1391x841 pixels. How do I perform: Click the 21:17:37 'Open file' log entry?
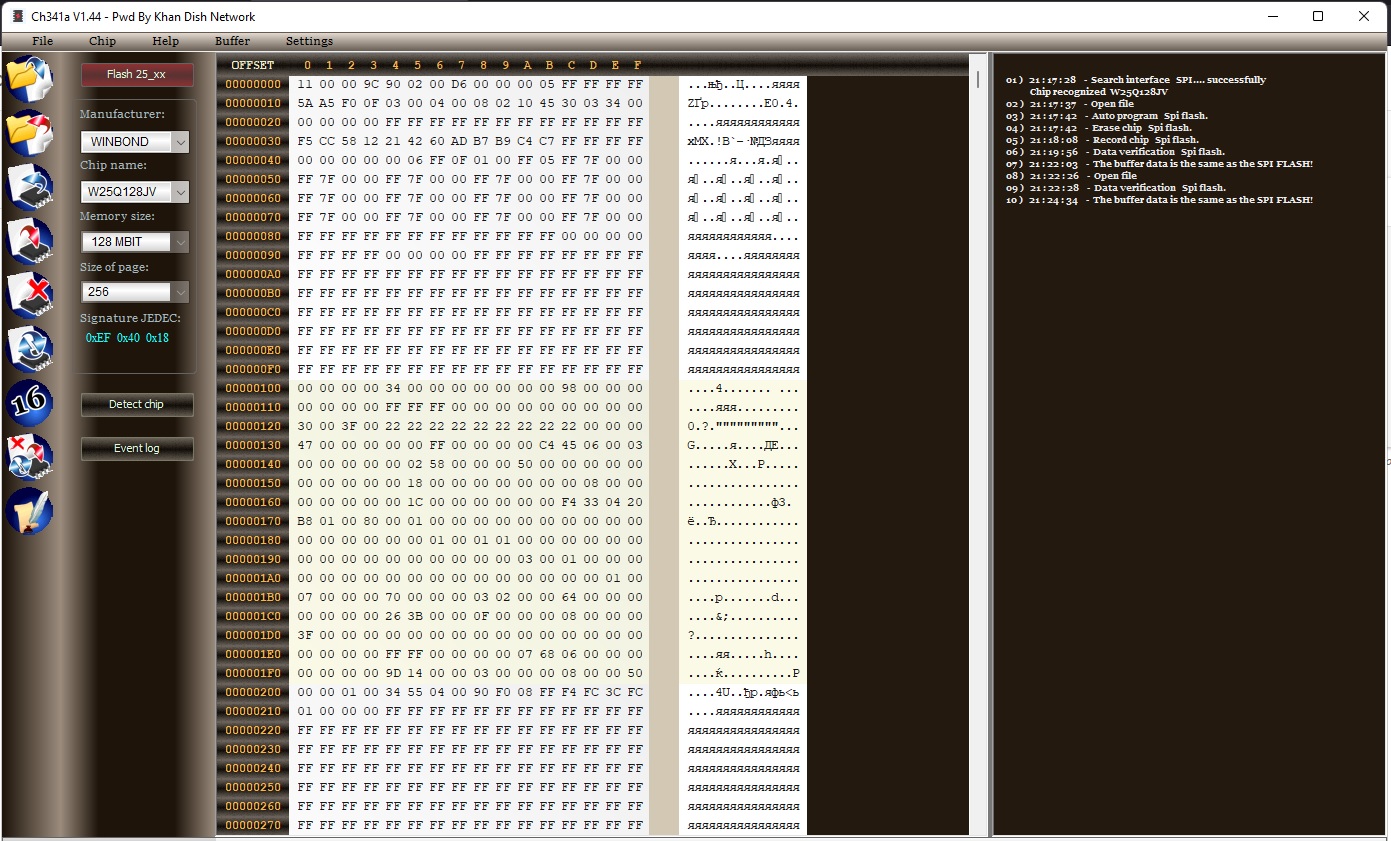[1070, 104]
